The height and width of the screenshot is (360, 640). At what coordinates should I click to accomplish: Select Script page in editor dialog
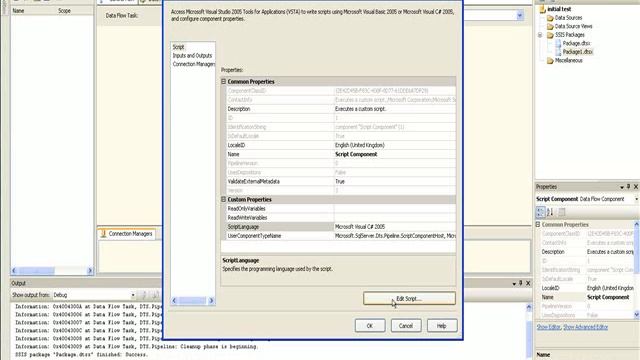178,47
